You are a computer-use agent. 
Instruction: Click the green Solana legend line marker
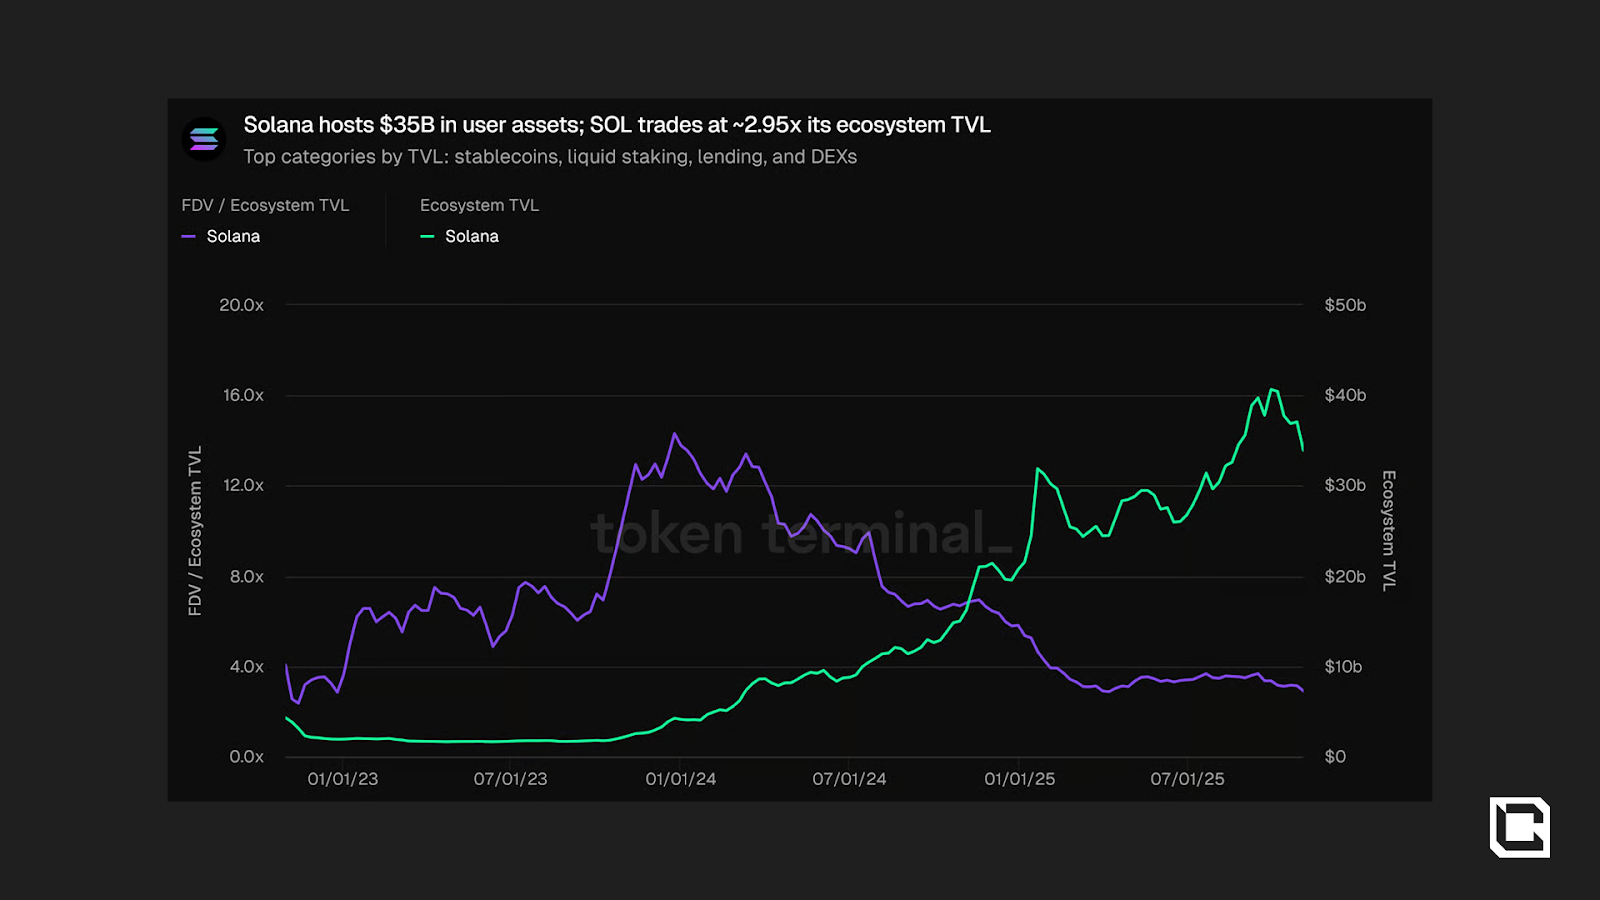[x=427, y=237]
